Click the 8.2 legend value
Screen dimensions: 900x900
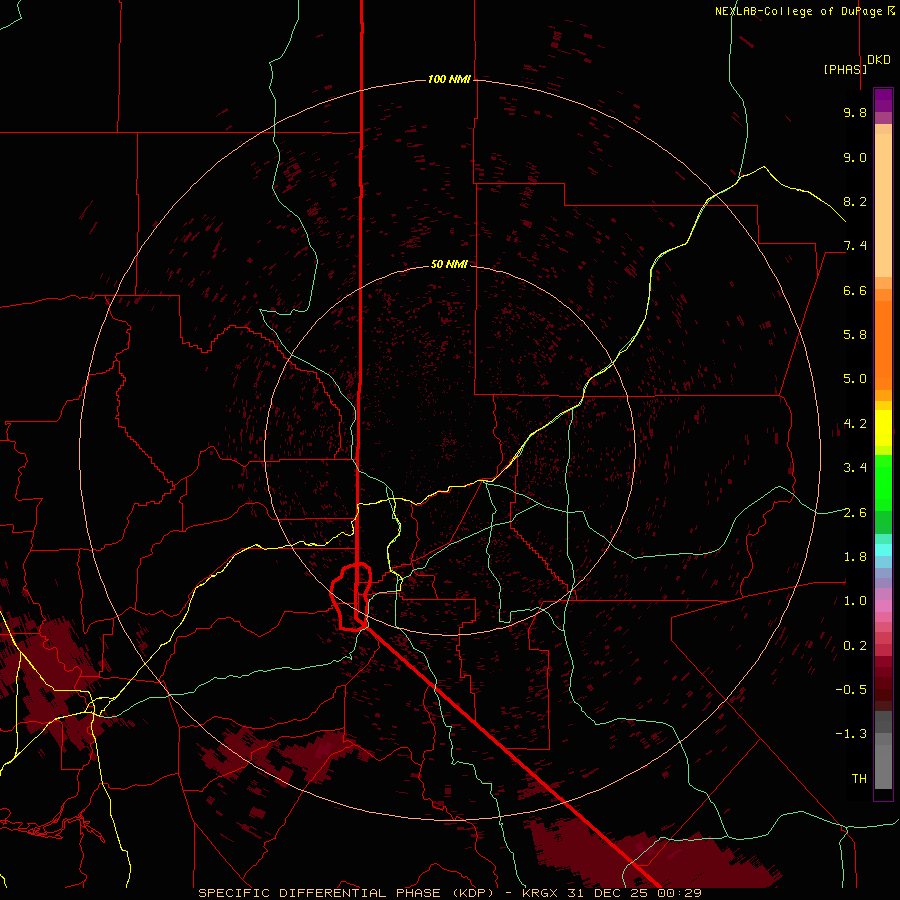pos(855,201)
